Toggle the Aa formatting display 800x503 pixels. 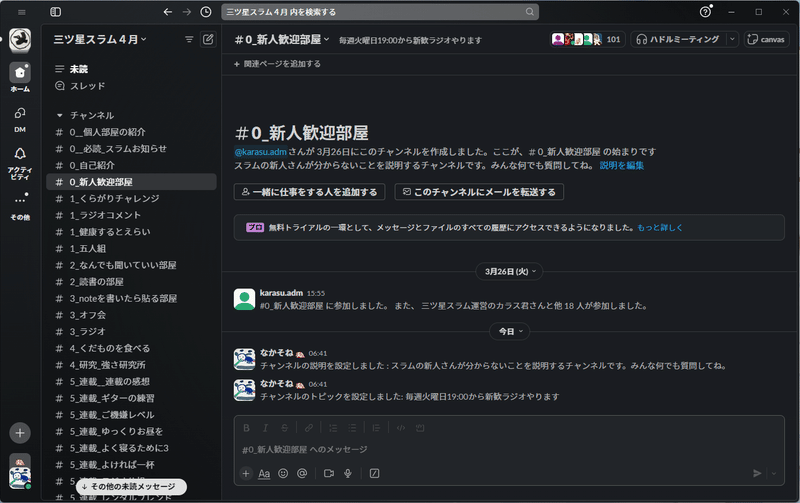[264, 473]
